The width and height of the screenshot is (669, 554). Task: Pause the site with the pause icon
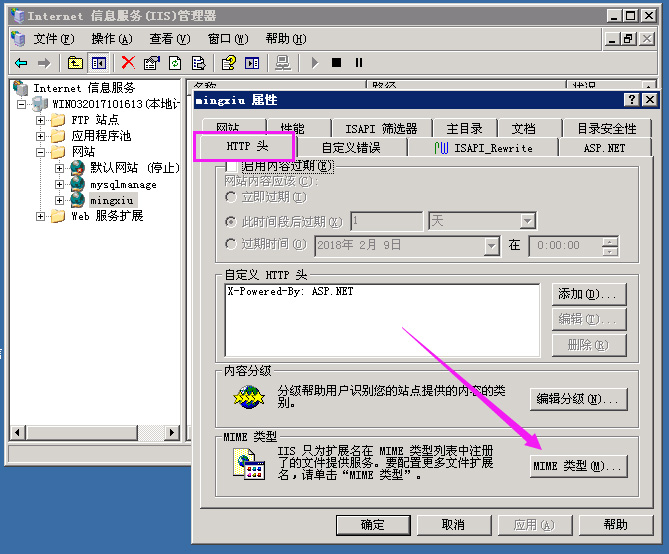359,63
